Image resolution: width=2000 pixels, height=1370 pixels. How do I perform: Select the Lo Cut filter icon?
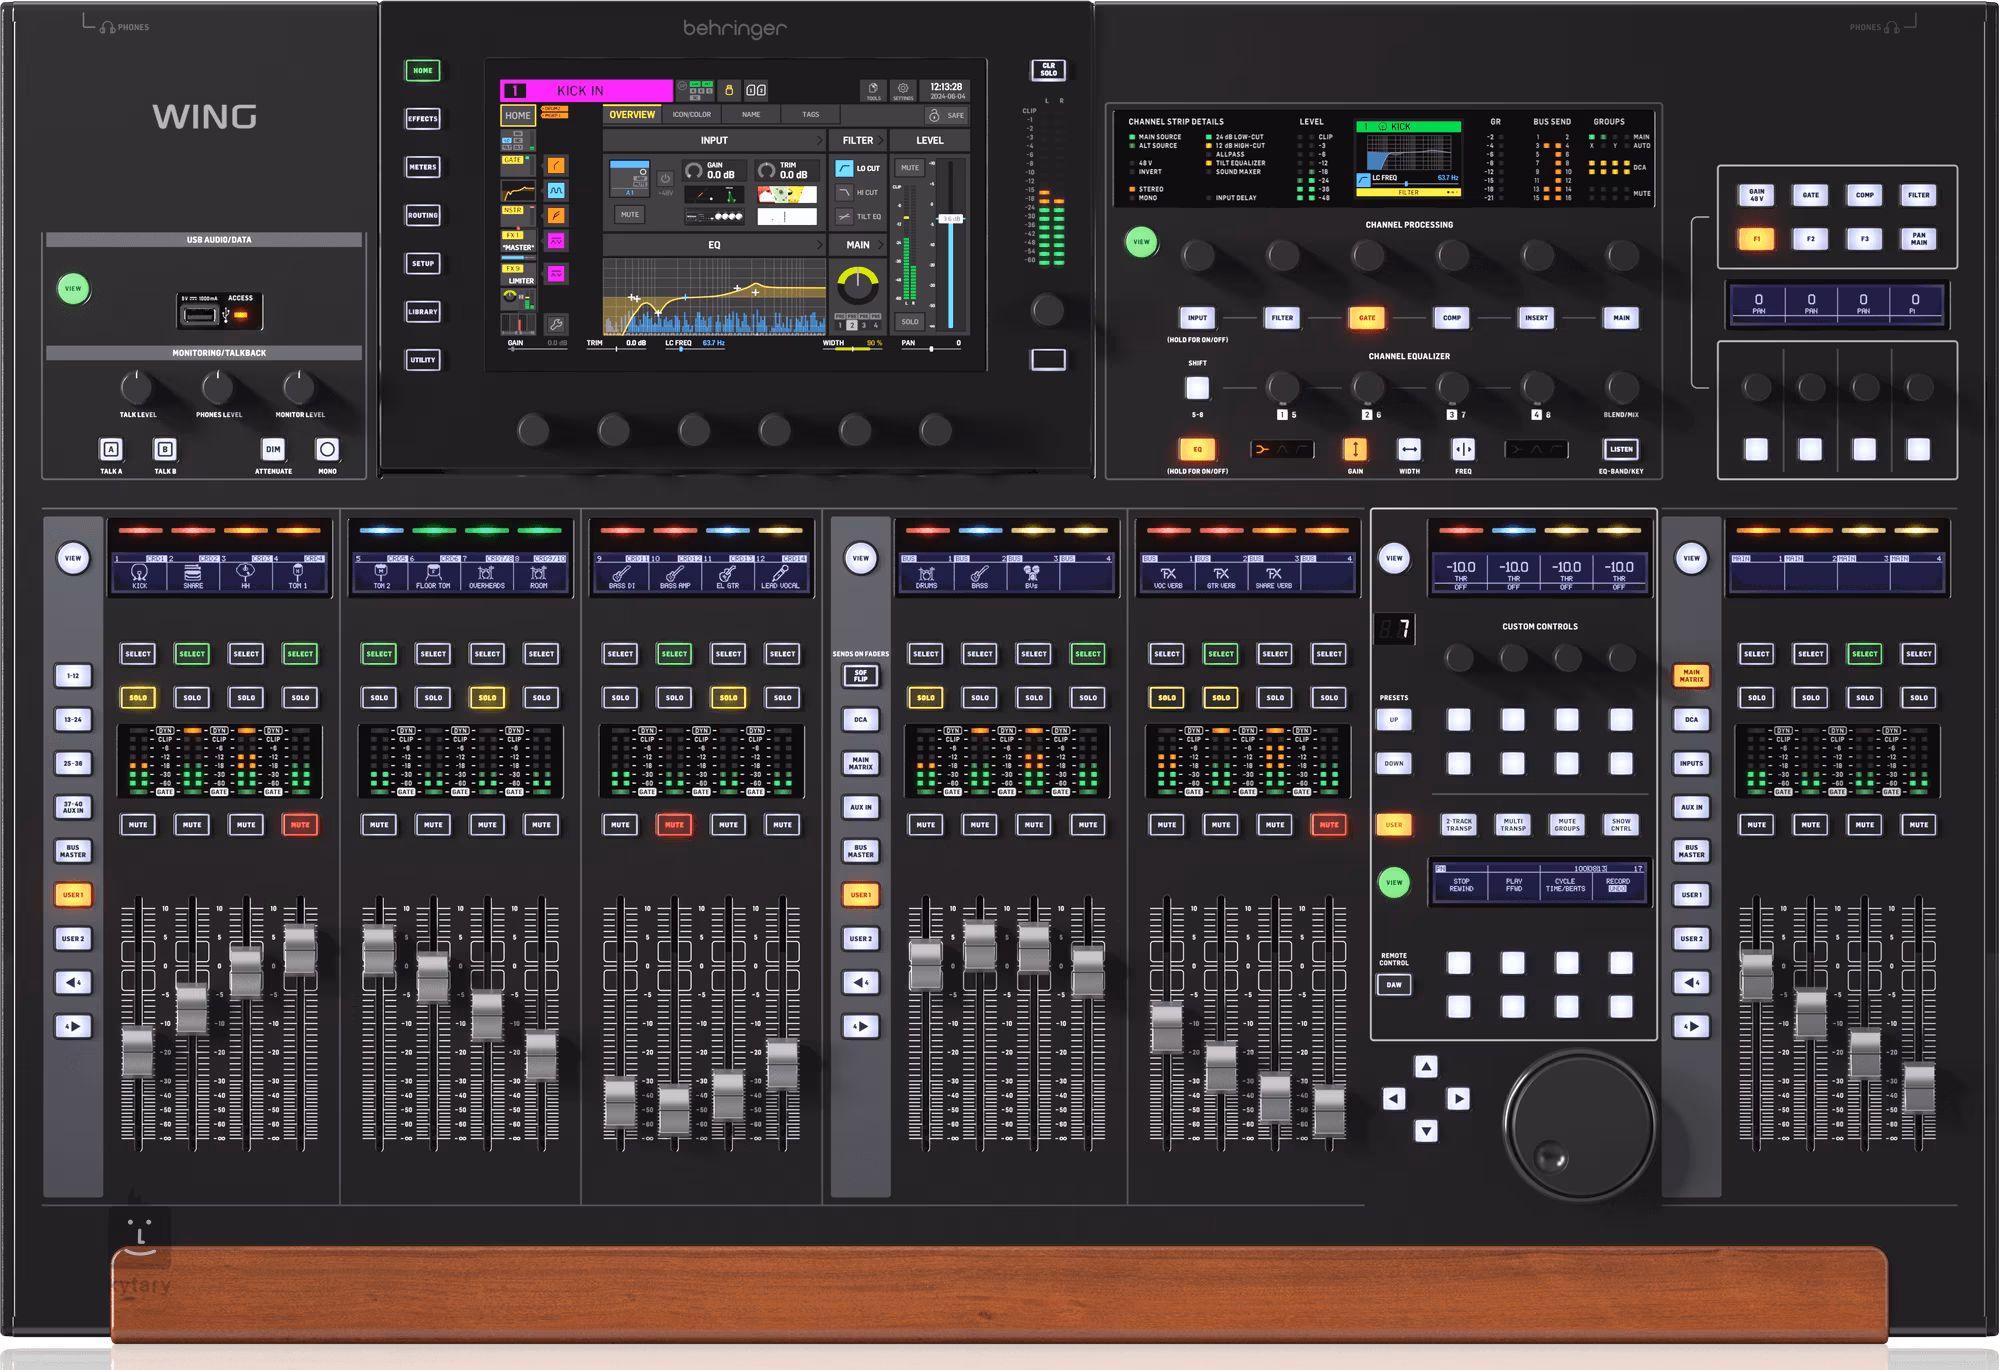pos(845,168)
